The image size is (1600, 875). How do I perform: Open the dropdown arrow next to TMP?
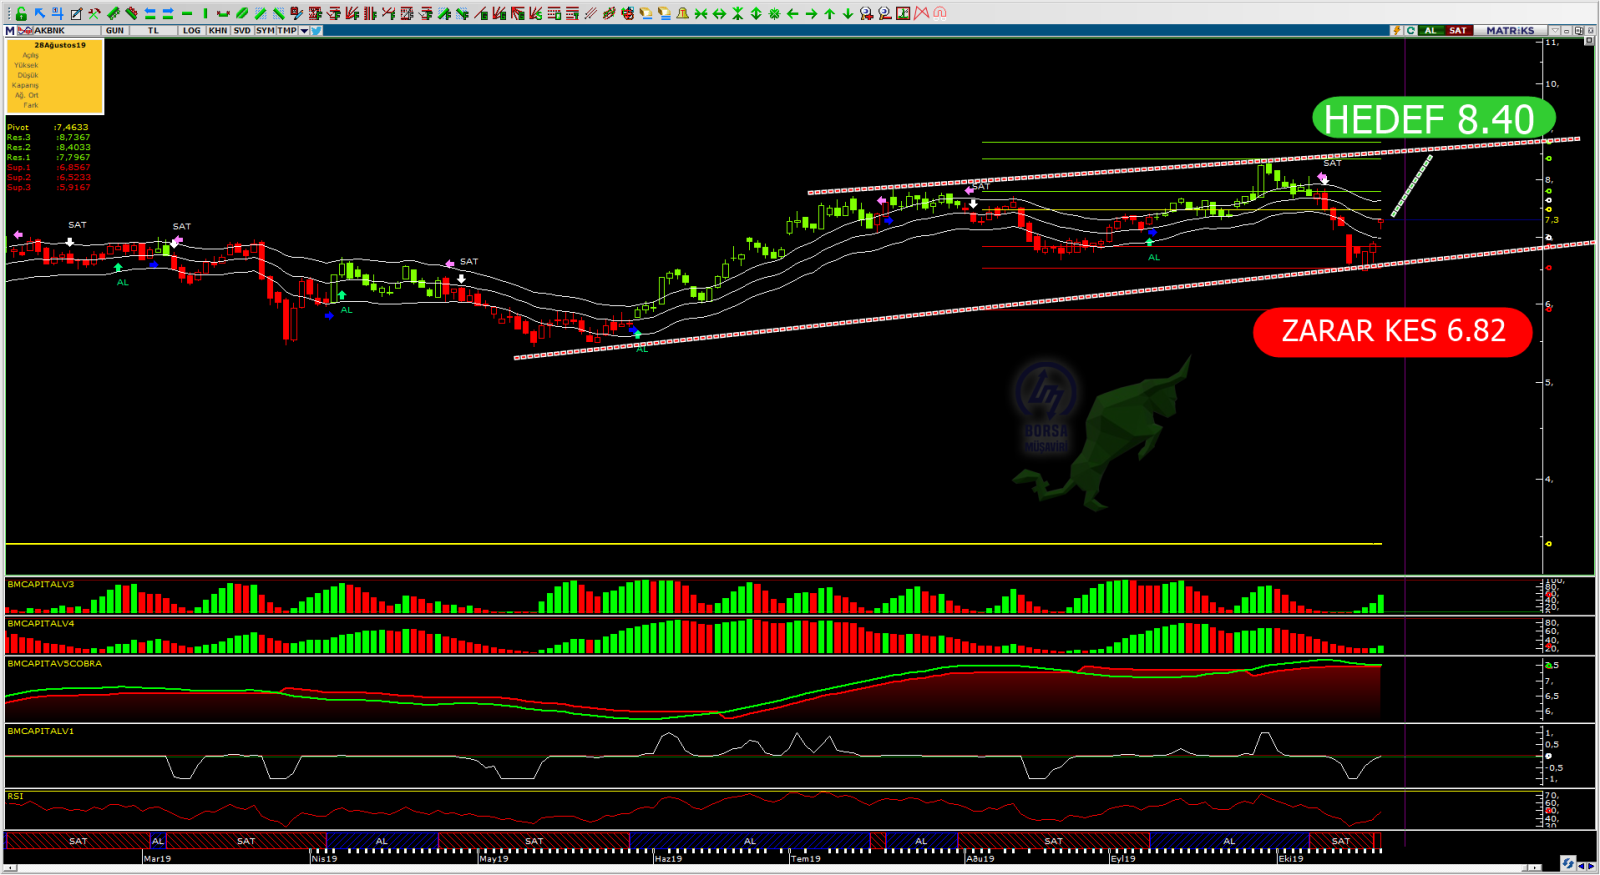[304, 31]
